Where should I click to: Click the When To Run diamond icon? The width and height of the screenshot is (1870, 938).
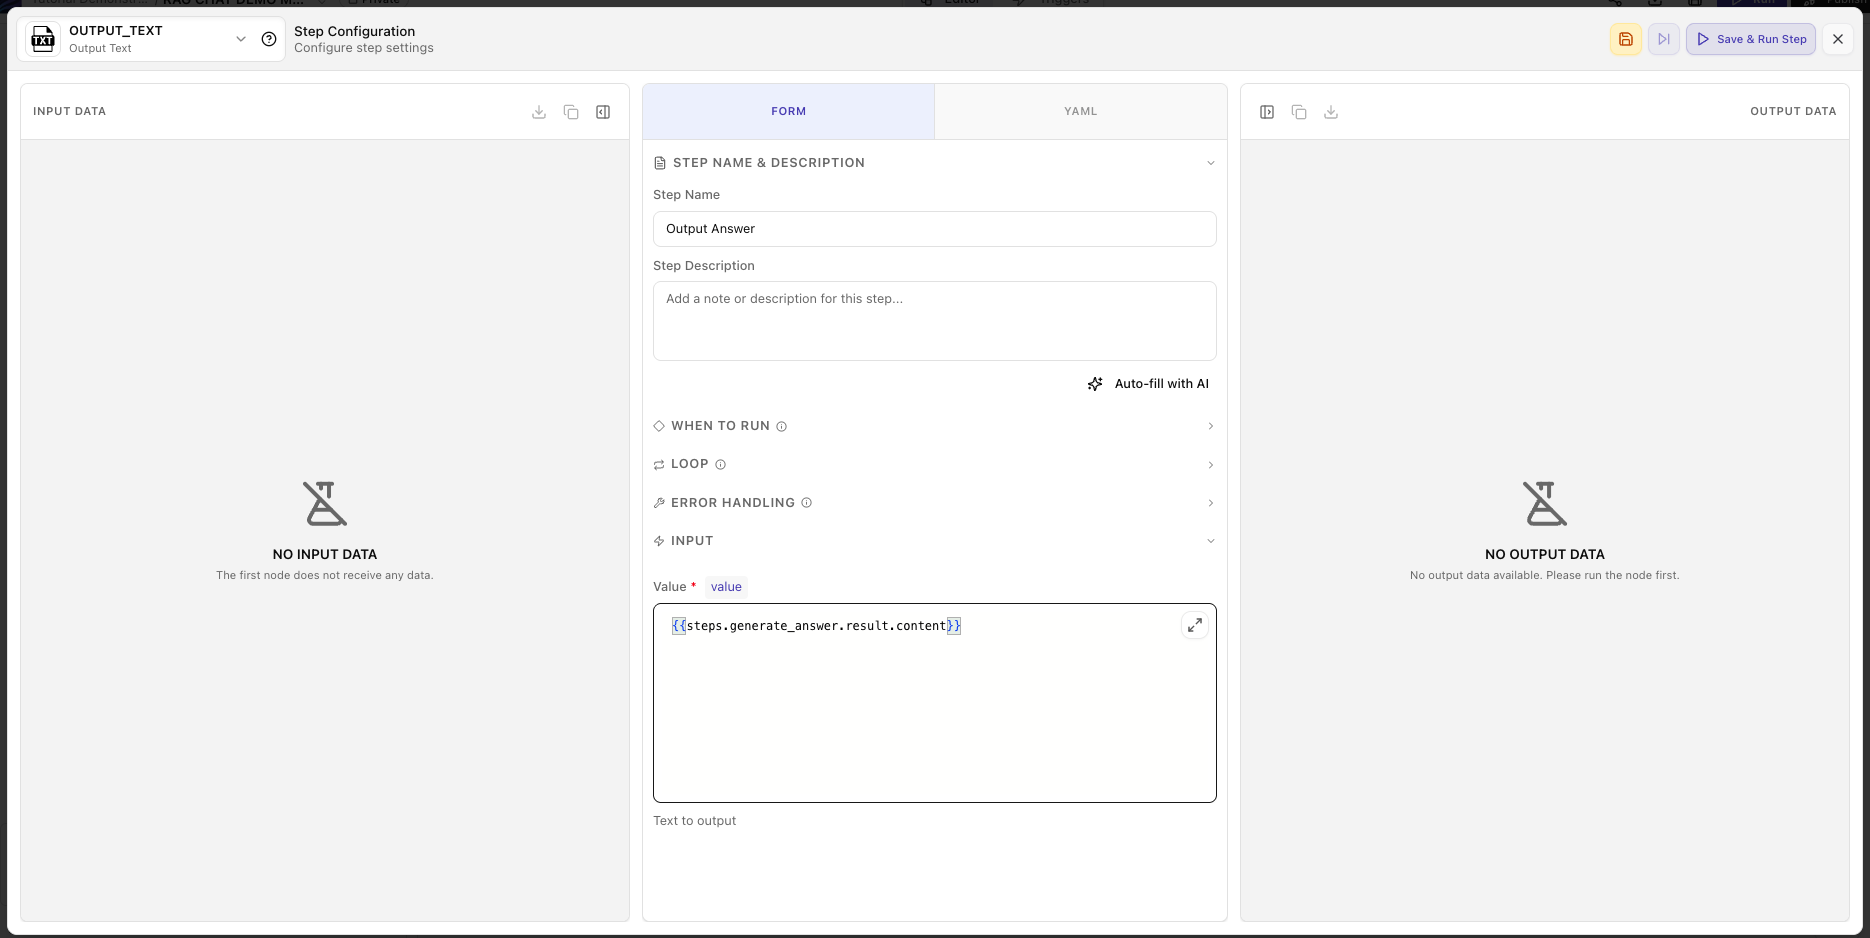659,426
